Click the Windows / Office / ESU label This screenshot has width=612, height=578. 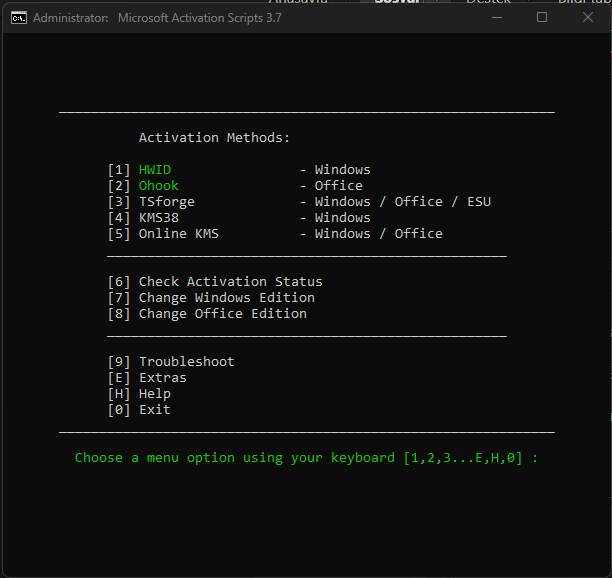click(x=402, y=202)
